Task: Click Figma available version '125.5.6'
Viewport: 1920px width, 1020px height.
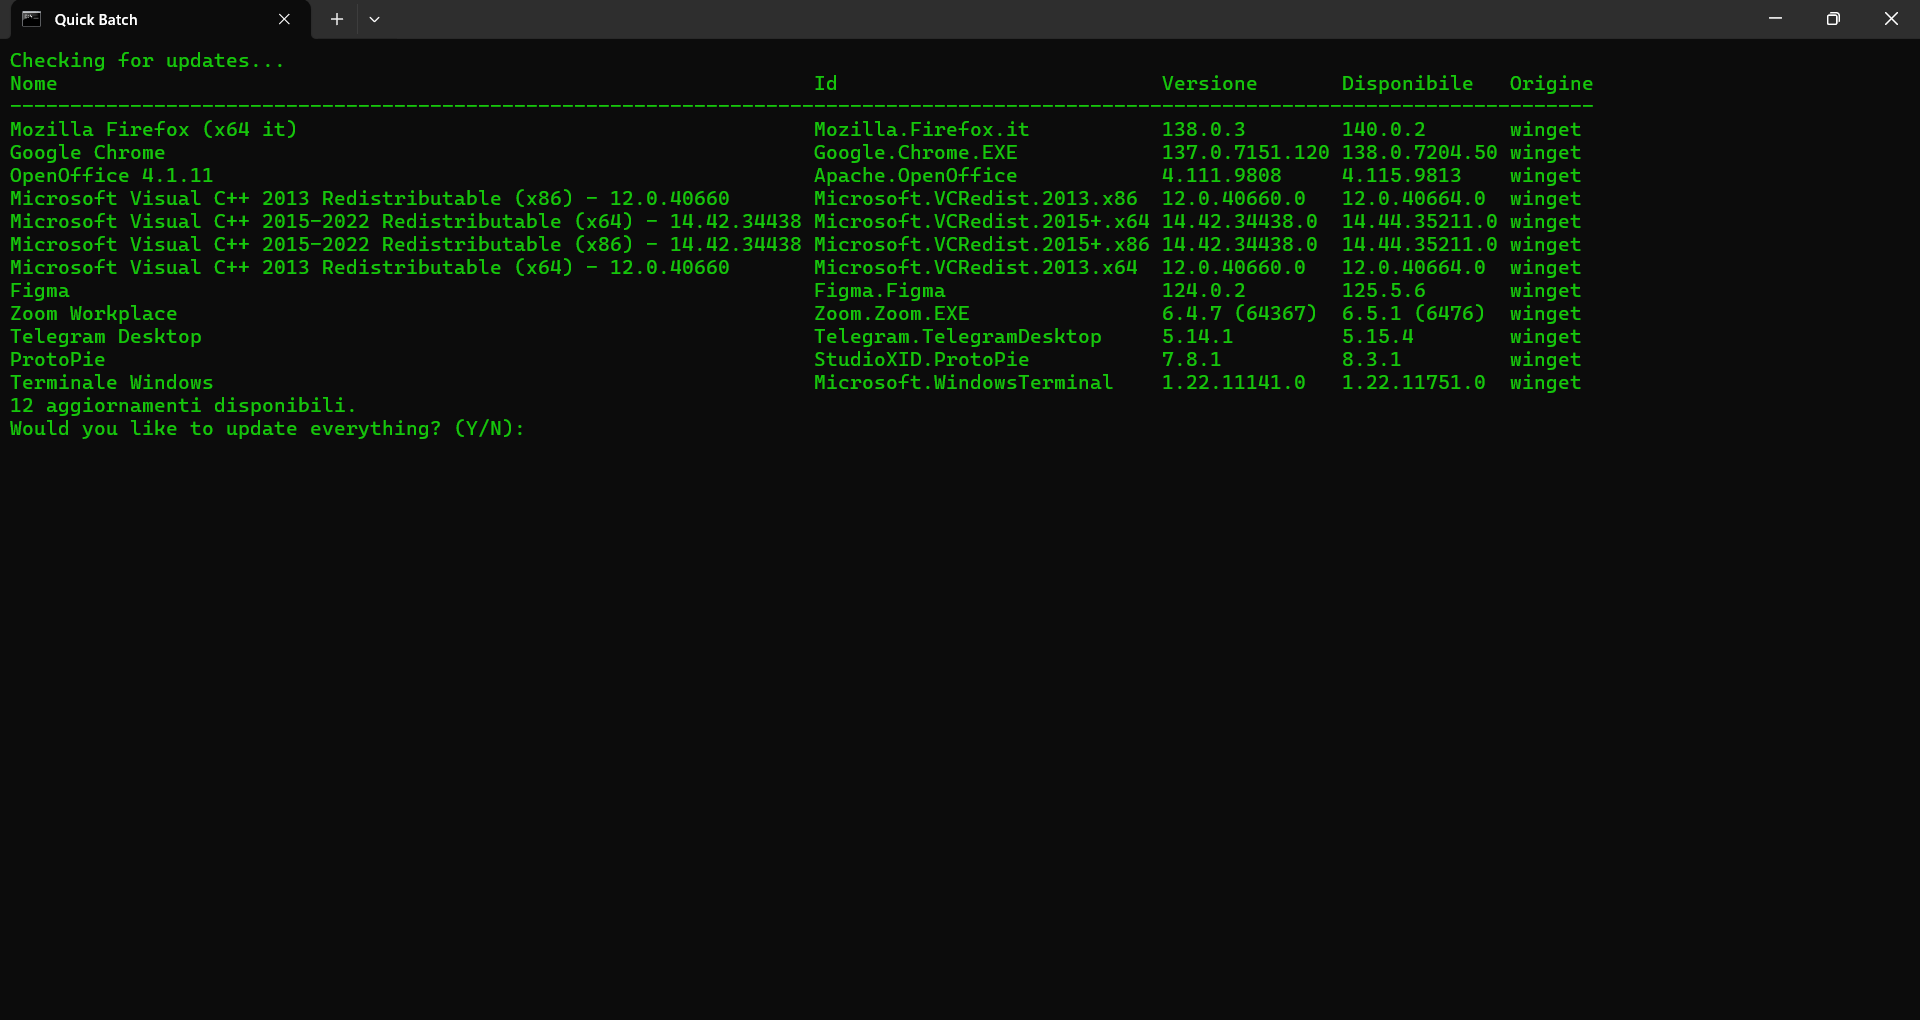Action: 1384,291
